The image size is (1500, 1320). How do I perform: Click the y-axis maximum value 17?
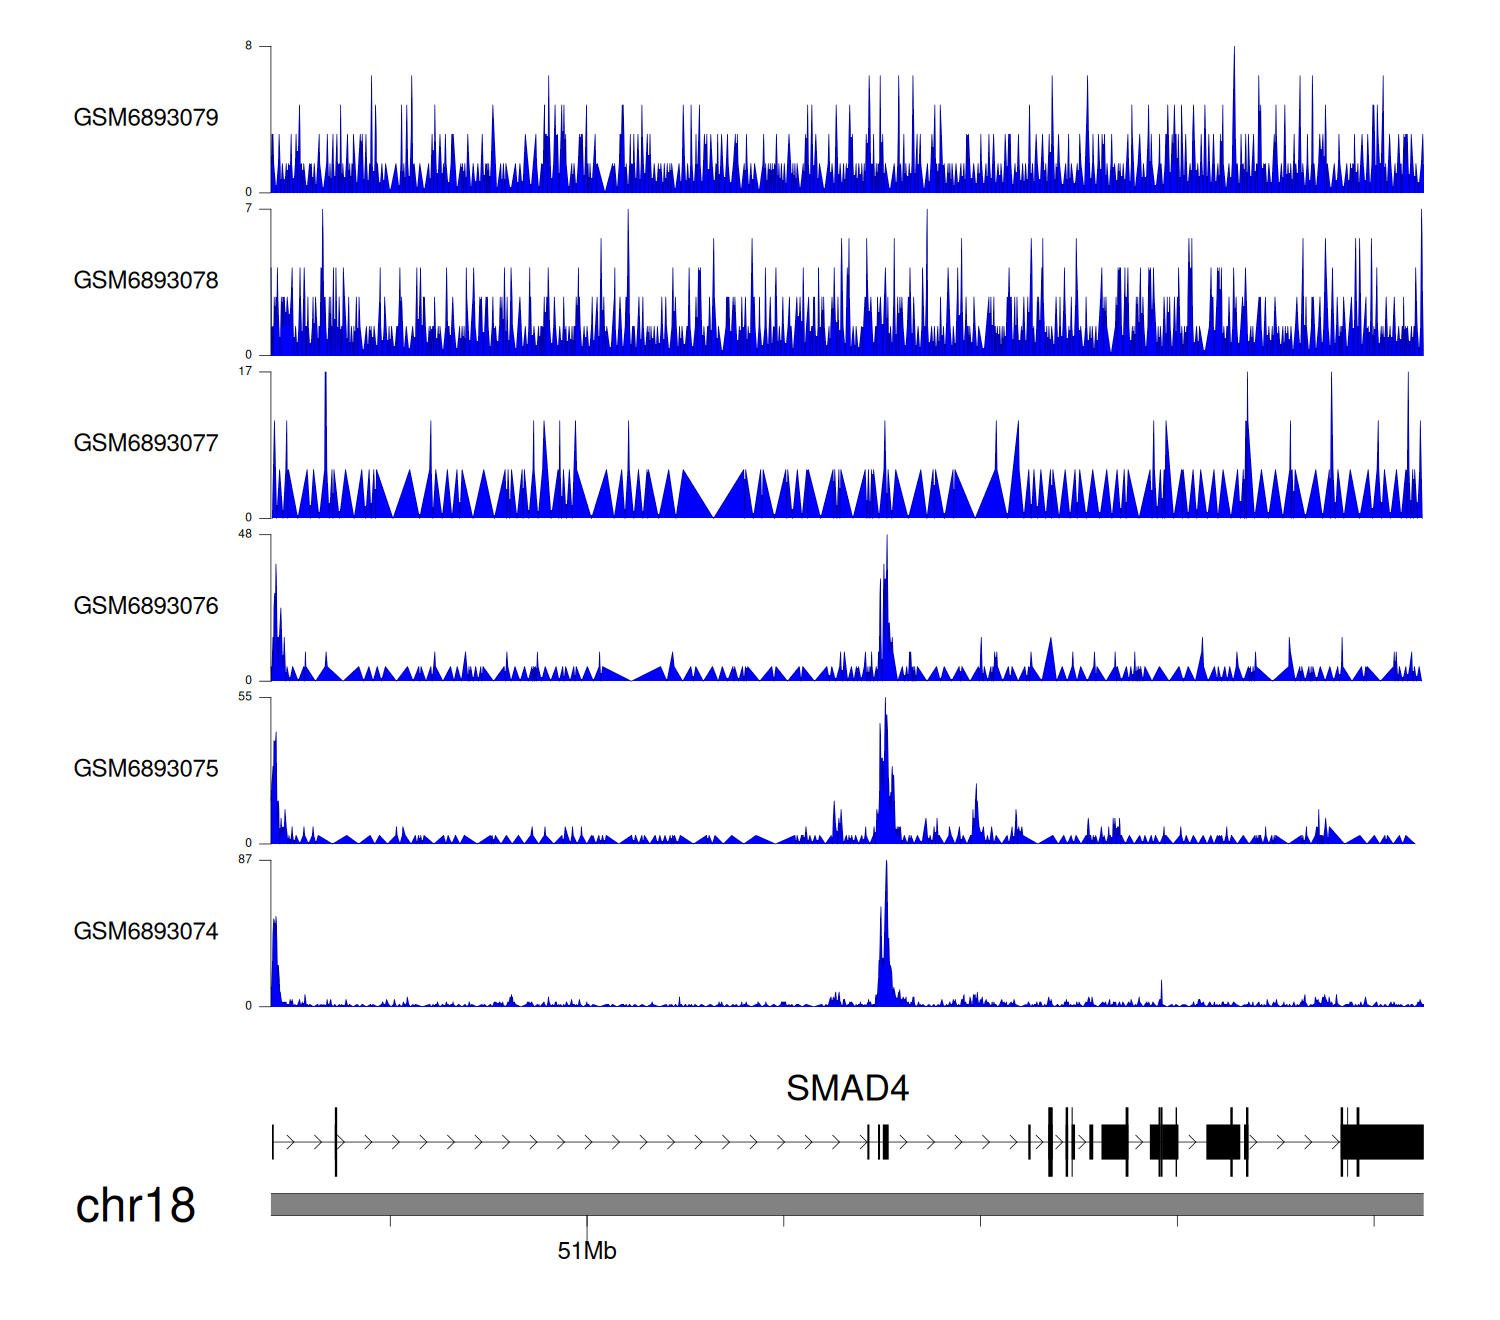coord(245,371)
